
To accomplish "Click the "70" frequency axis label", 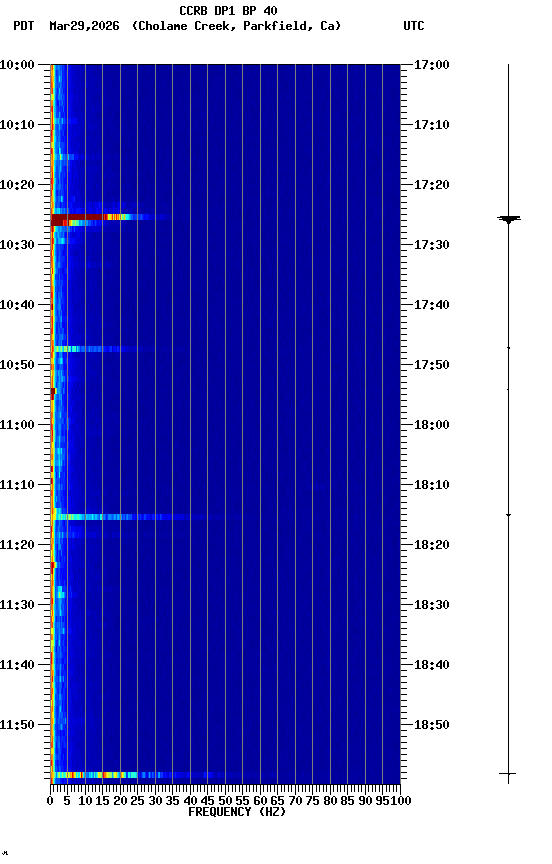I will [x=295, y=802].
